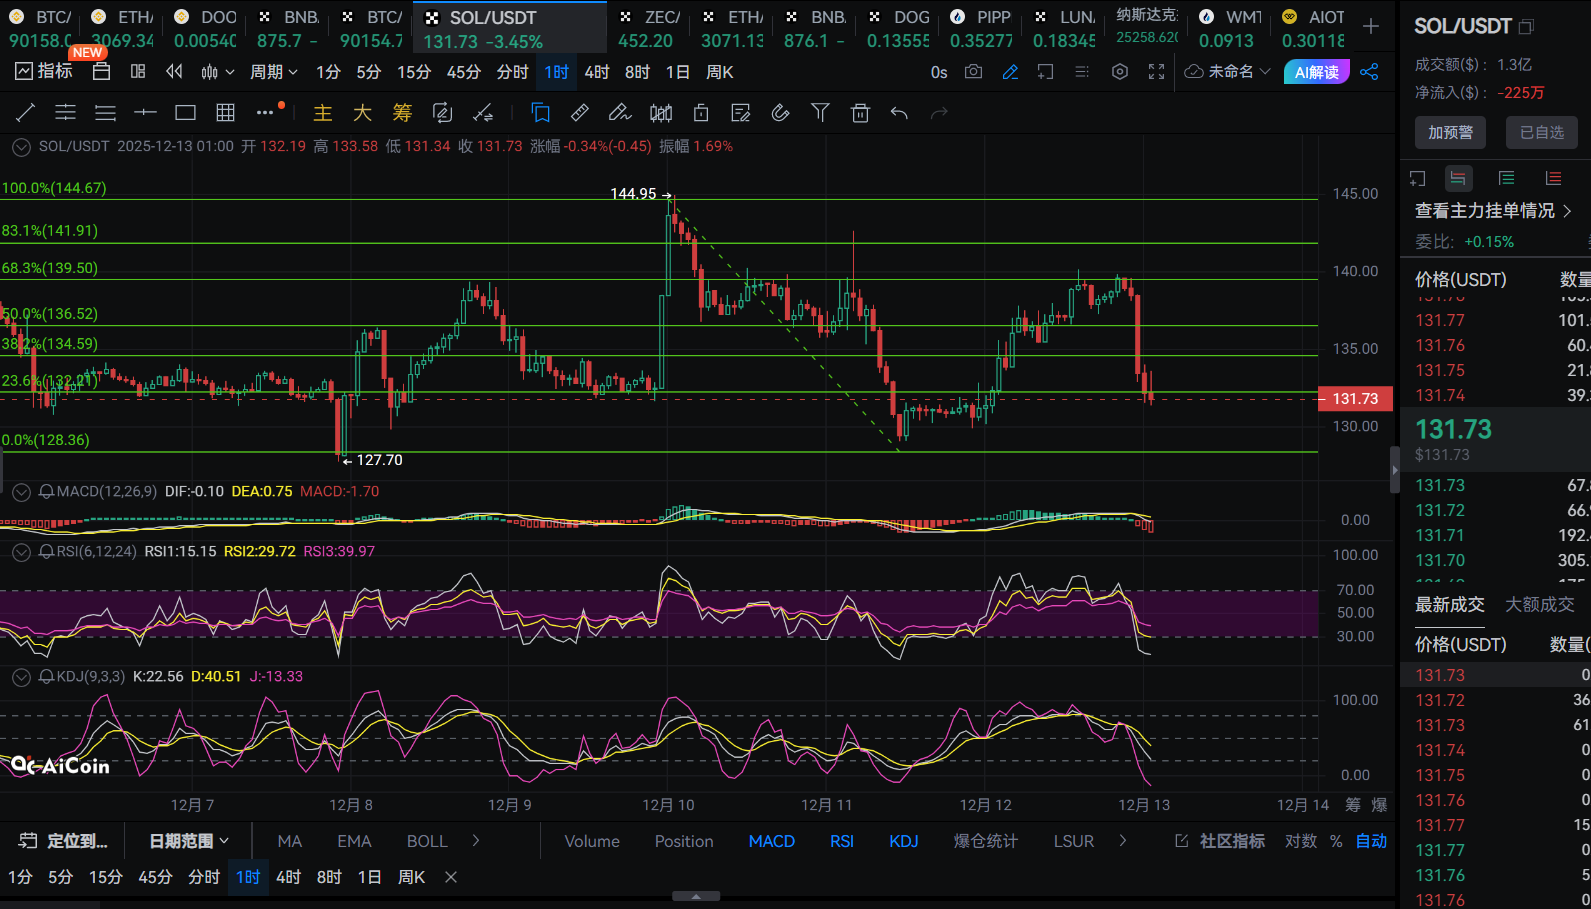This screenshot has height=909, width=1591.
Task: Click the trash icon to delete drawings
Action: [860, 113]
